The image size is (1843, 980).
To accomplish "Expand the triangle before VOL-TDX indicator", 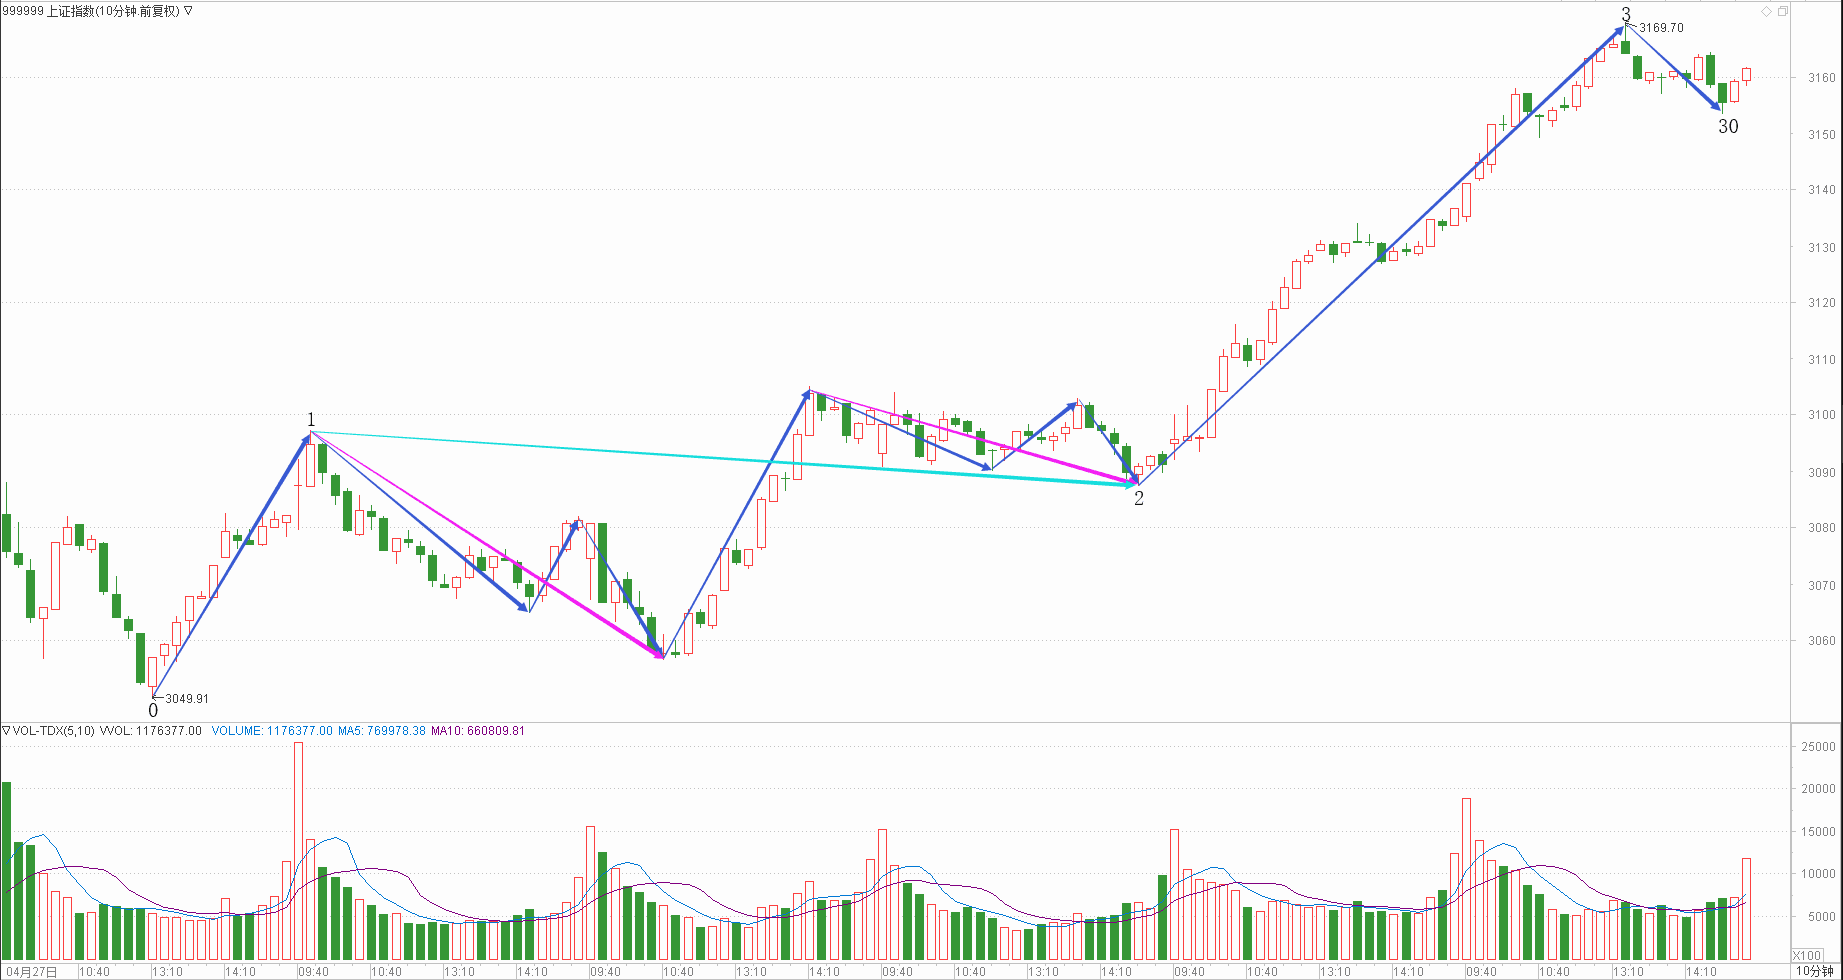I will [6, 731].
